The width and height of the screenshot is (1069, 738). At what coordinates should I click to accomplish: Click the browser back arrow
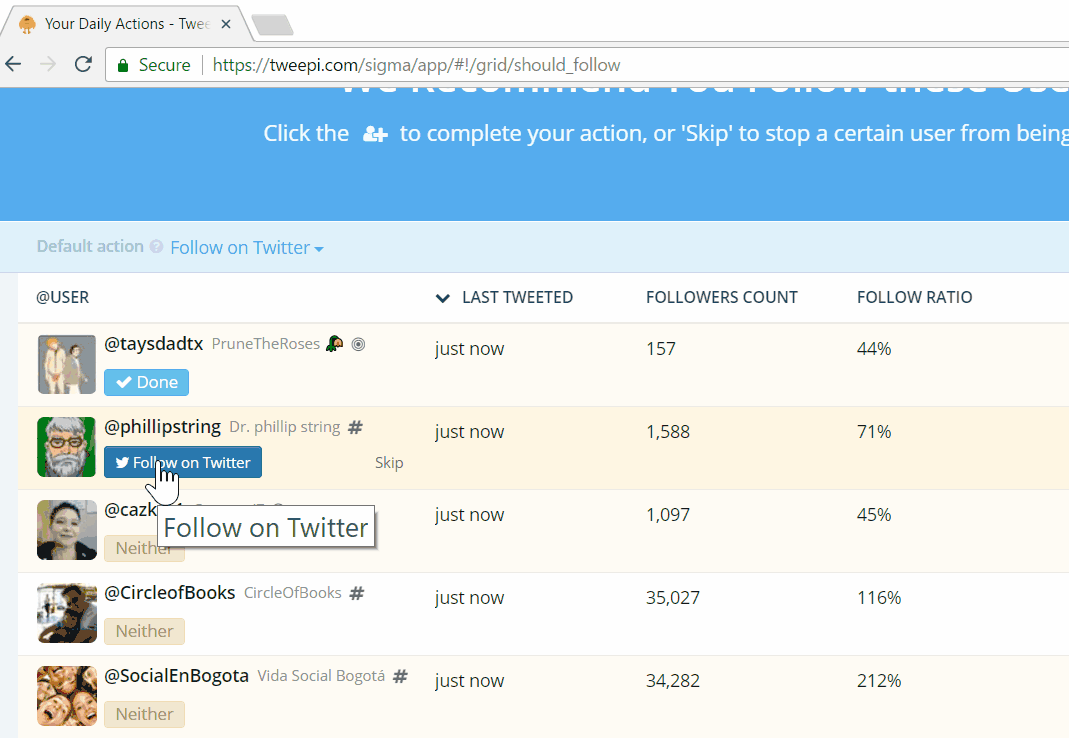click(x=13, y=65)
